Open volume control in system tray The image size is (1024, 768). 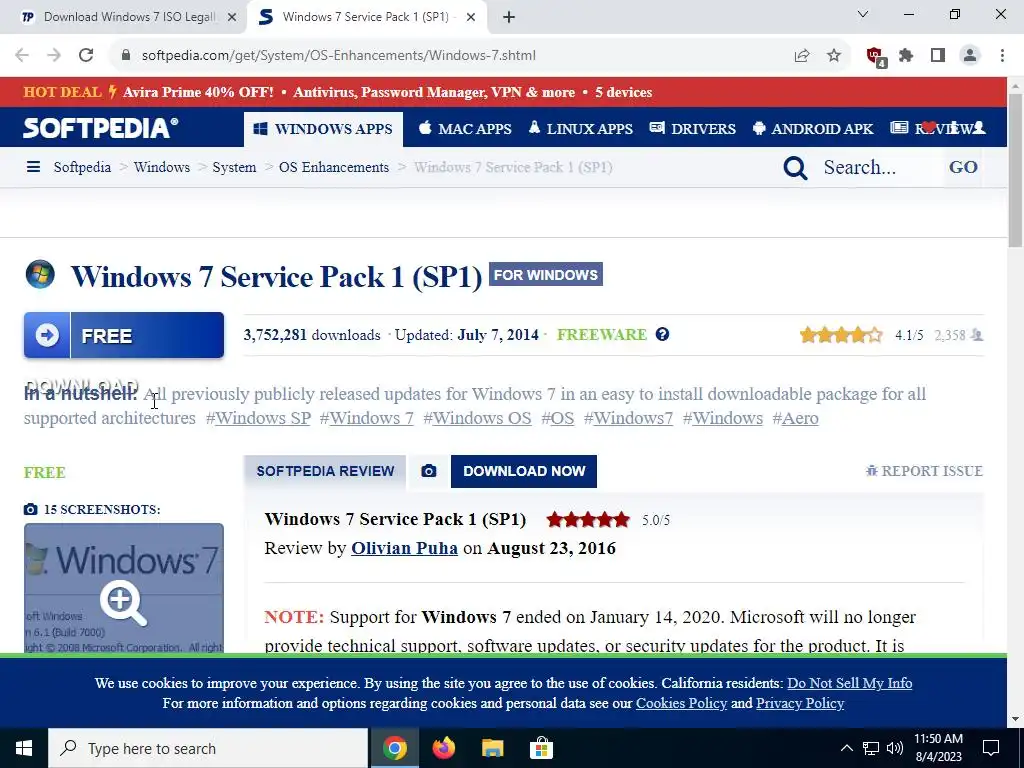coord(895,748)
